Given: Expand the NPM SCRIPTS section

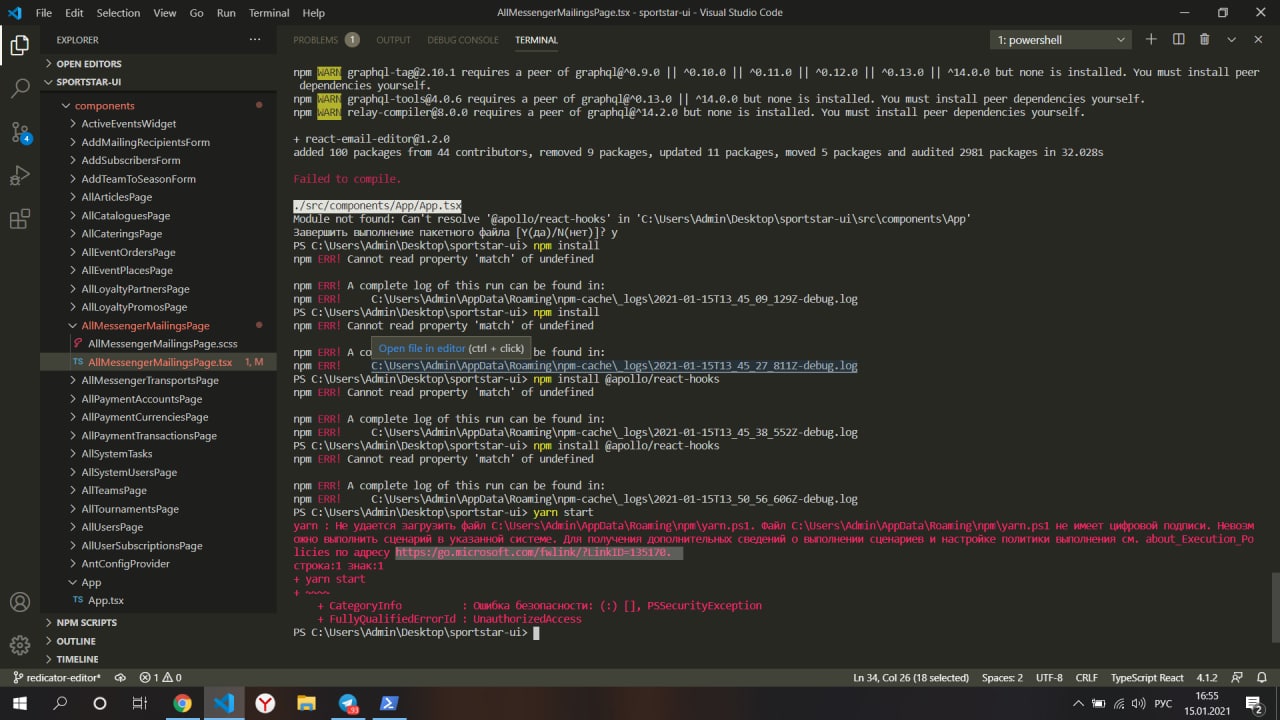Looking at the screenshot, I should [86, 622].
